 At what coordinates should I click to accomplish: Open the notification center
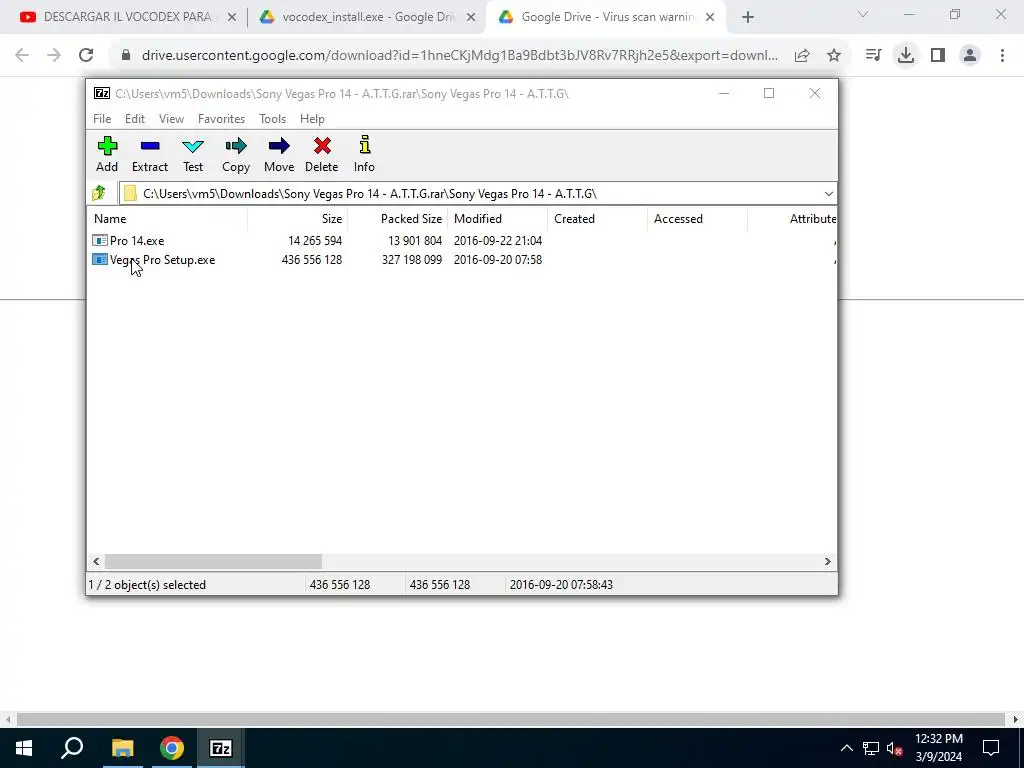991,748
